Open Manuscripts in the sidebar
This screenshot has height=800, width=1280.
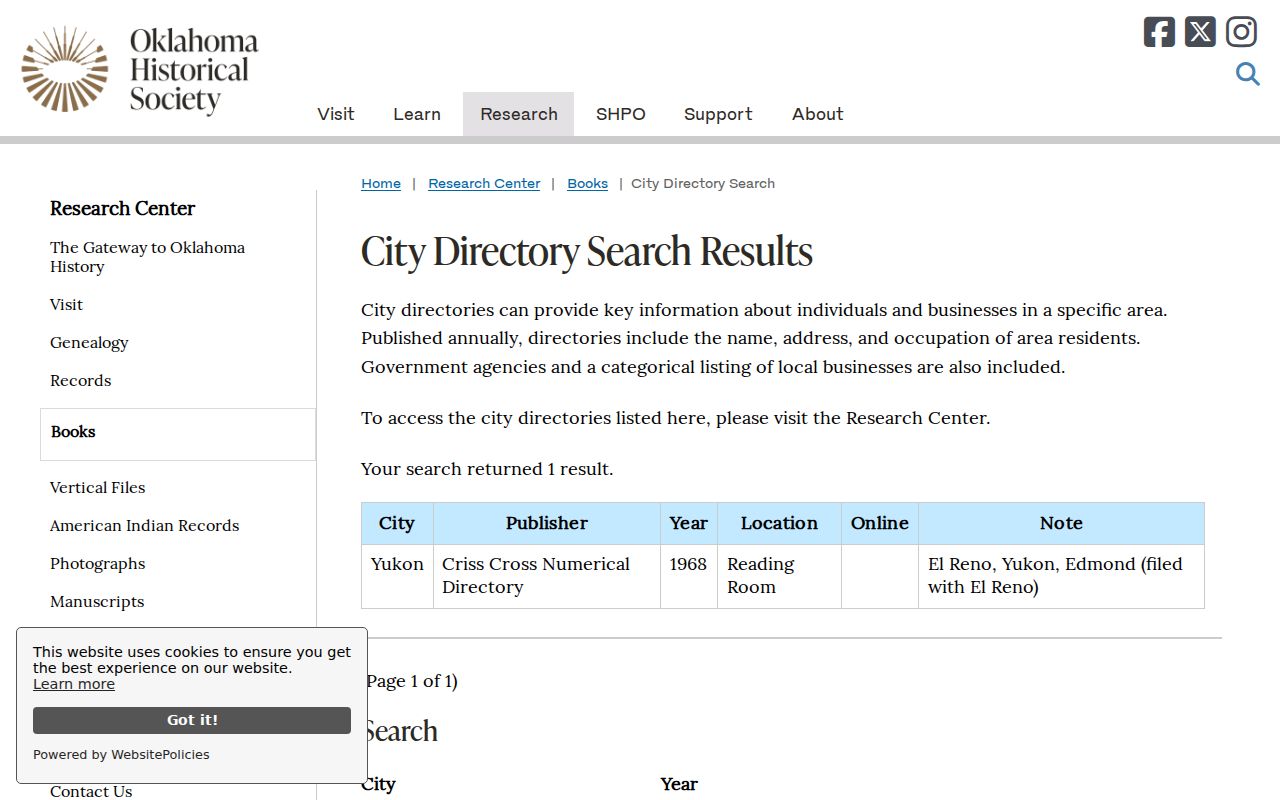pyautogui.click(x=97, y=601)
